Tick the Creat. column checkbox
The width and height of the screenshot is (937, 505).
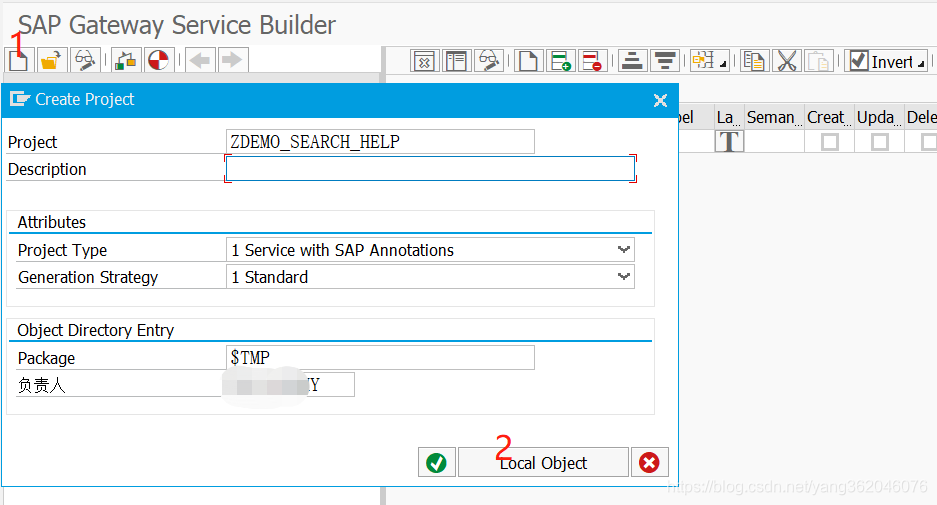(829, 142)
